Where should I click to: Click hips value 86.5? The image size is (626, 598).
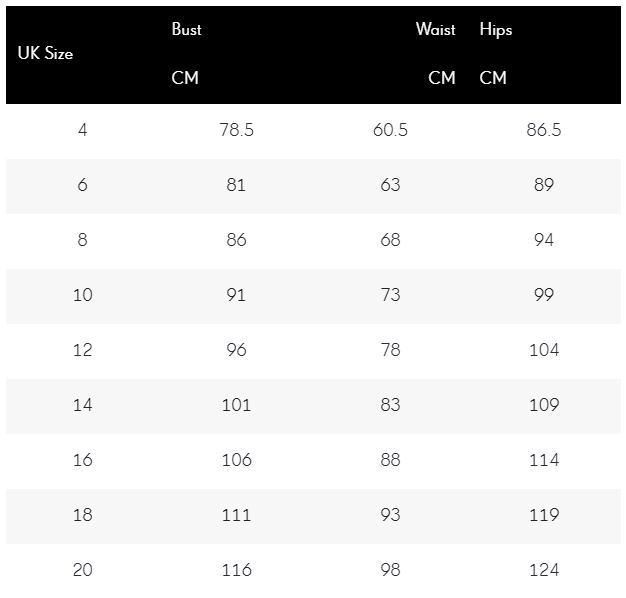point(544,130)
